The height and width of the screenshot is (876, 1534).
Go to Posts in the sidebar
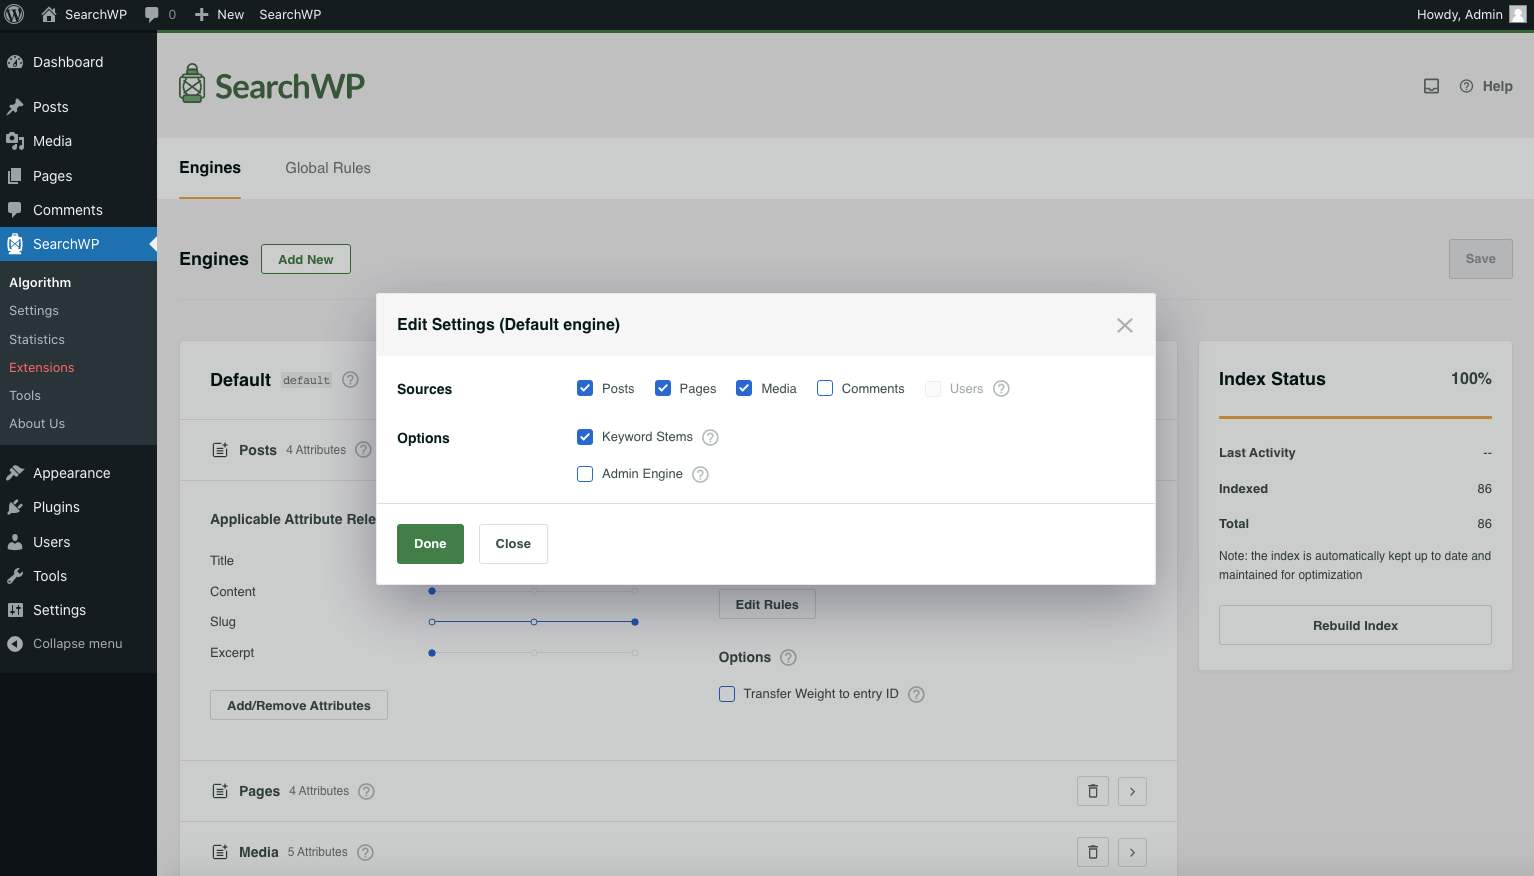[78, 107]
